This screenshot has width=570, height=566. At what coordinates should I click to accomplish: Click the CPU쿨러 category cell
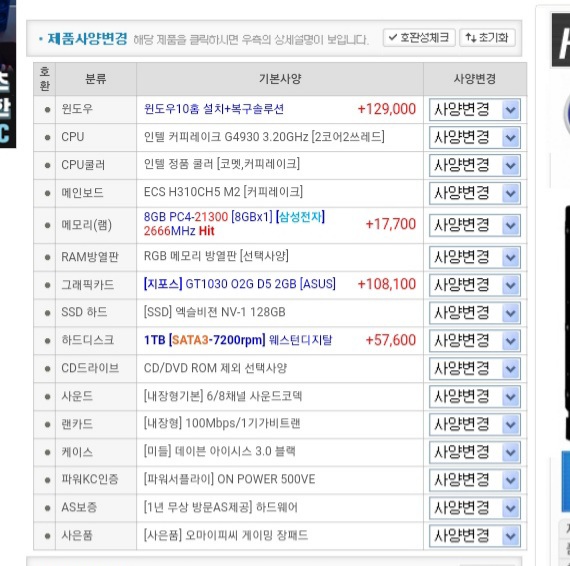[96, 165]
